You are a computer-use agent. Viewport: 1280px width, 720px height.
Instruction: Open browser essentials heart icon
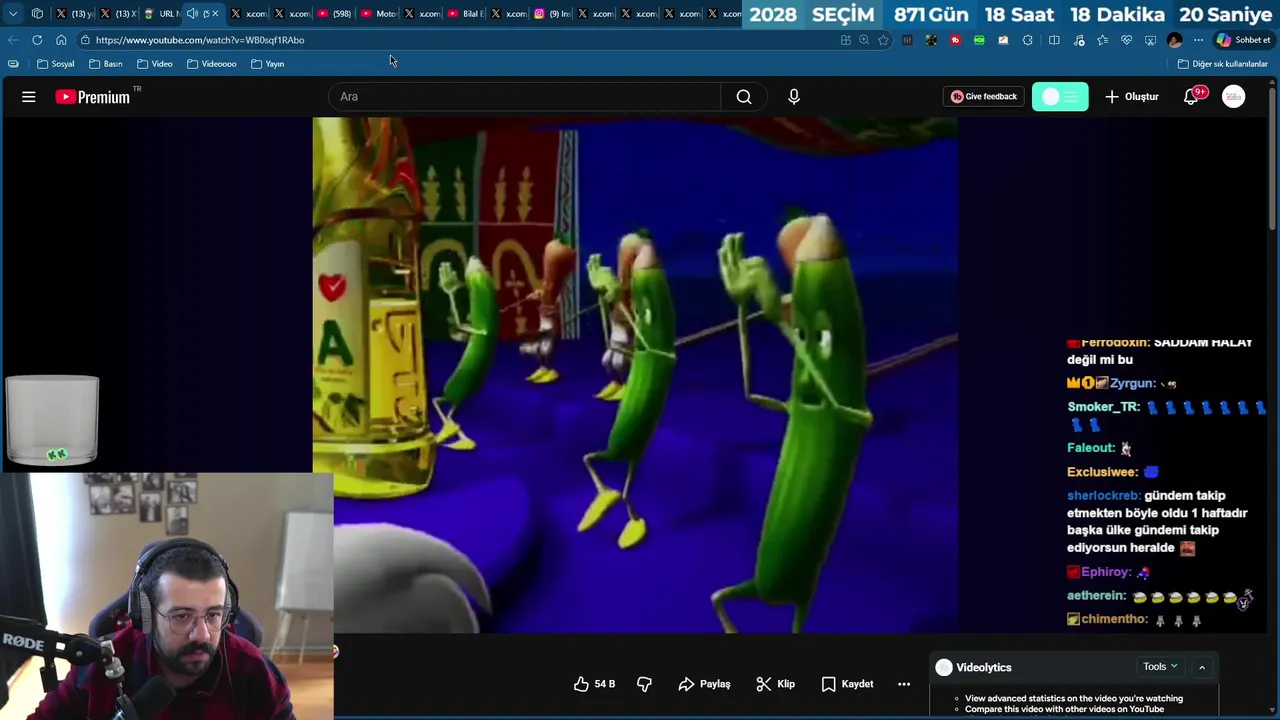[x=1126, y=40]
